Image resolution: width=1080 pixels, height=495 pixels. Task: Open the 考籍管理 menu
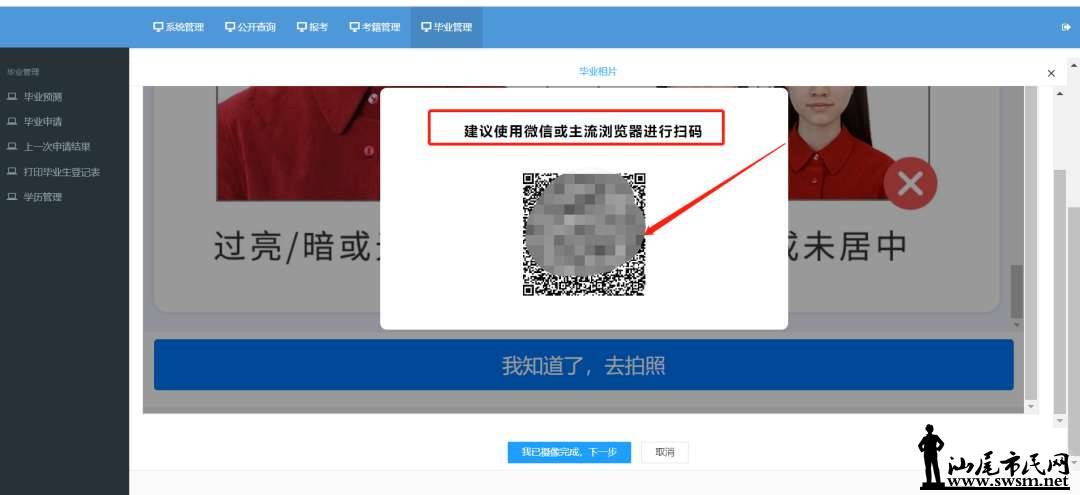point(375,28)
